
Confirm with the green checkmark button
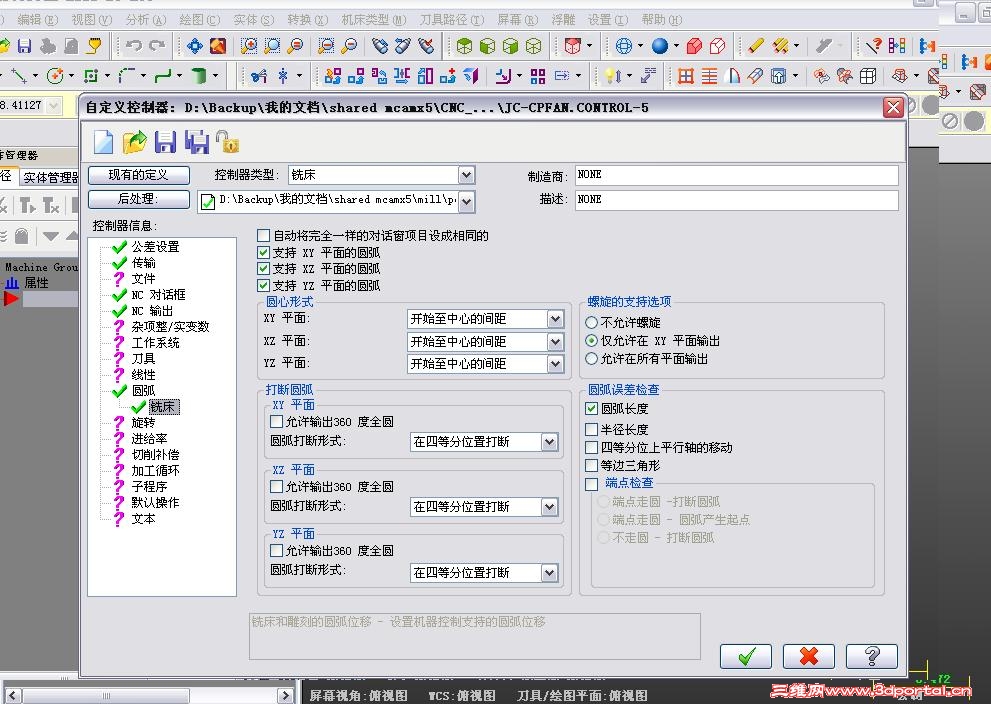[x=746, y=656]
